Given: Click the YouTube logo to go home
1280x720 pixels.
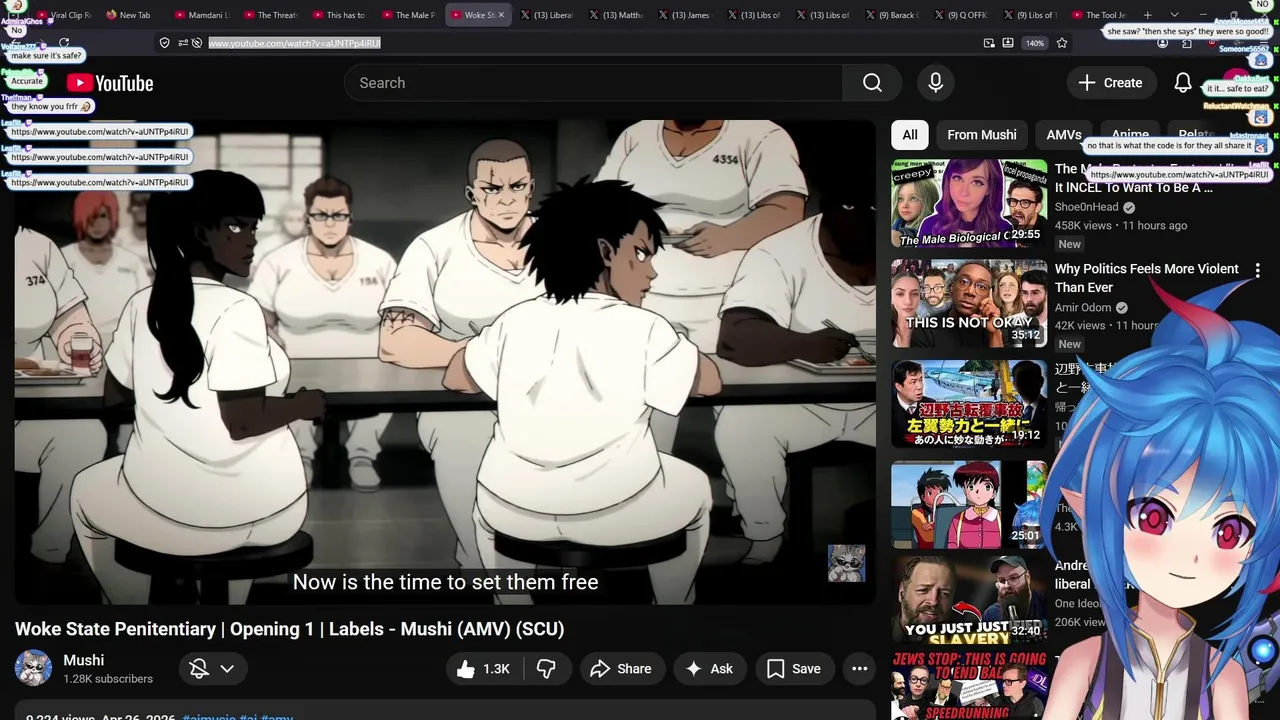Looking at the screenshot, I should 110,83.
